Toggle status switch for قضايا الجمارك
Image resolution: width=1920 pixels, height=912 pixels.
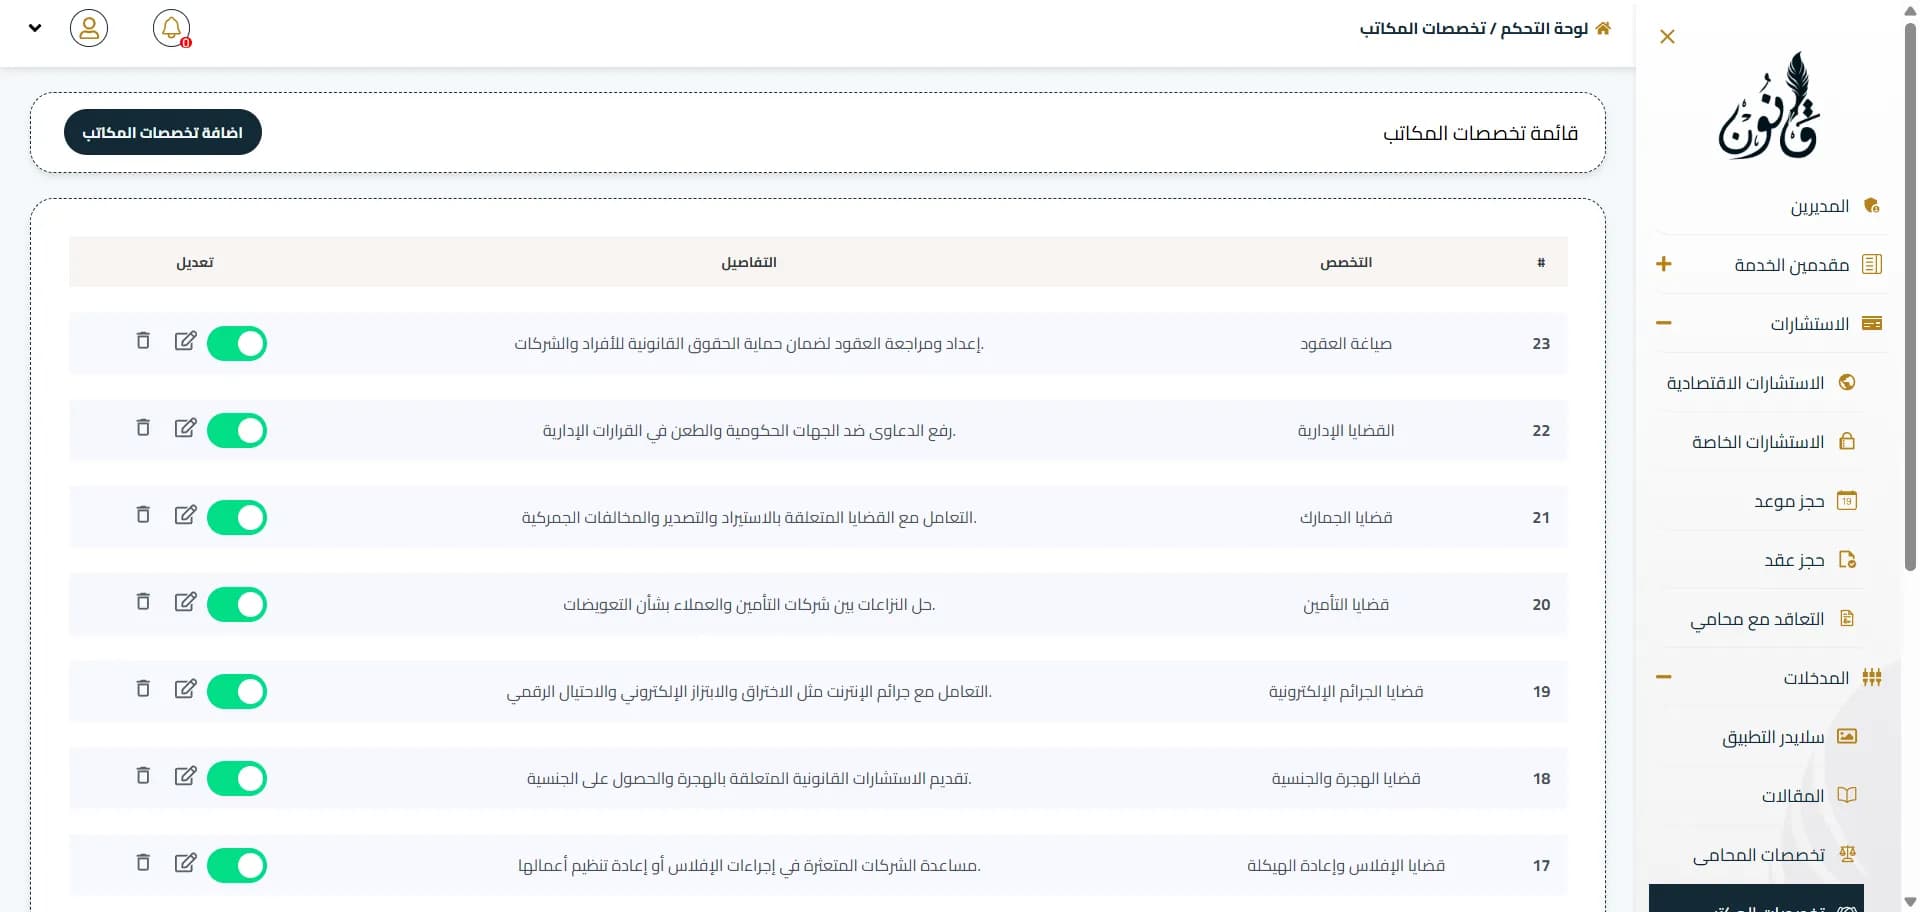point(237,518)
